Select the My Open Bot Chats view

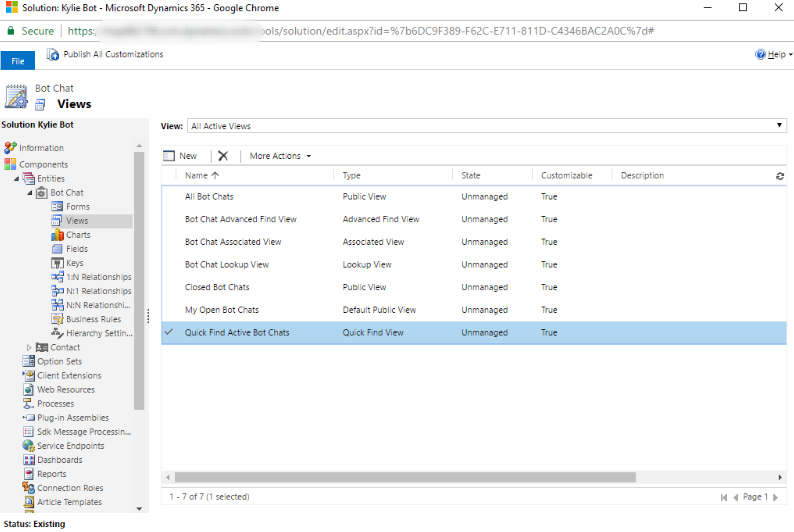(473, 310)
